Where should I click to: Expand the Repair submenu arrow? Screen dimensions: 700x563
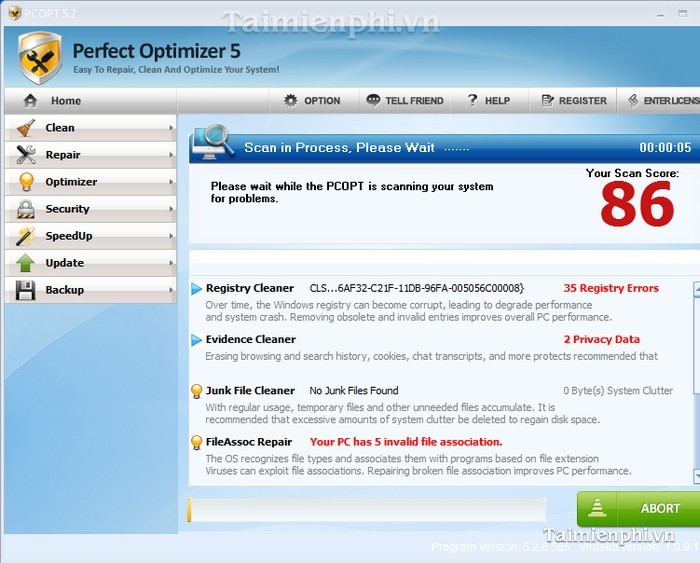(171, 155)
